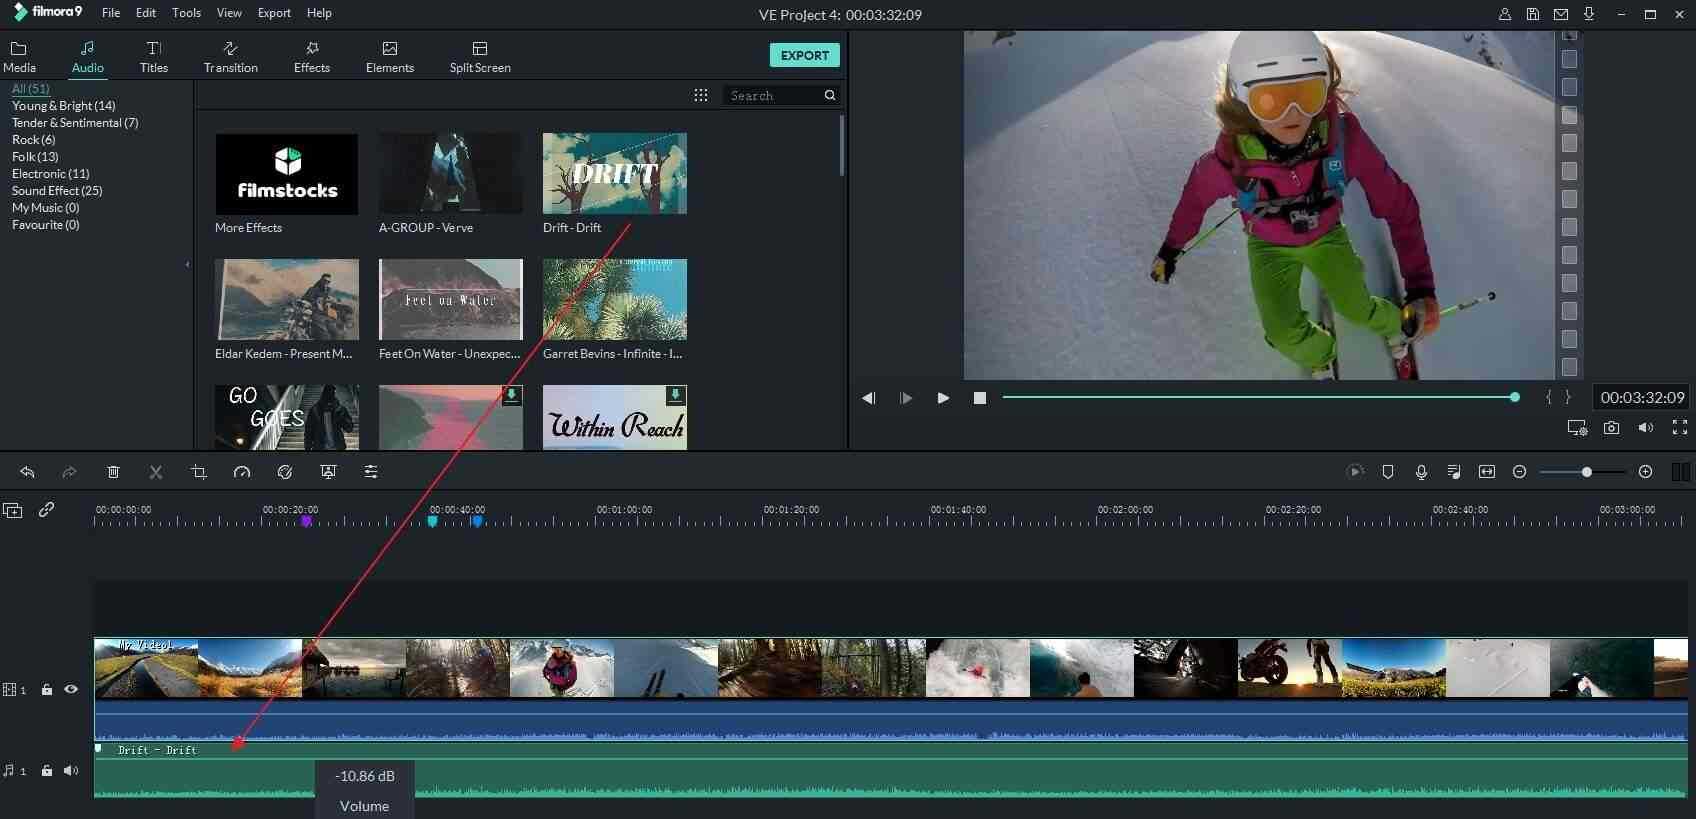Add a marker with shield icon
Viewport: 1696px width, 819px height.
(1388, 472)
